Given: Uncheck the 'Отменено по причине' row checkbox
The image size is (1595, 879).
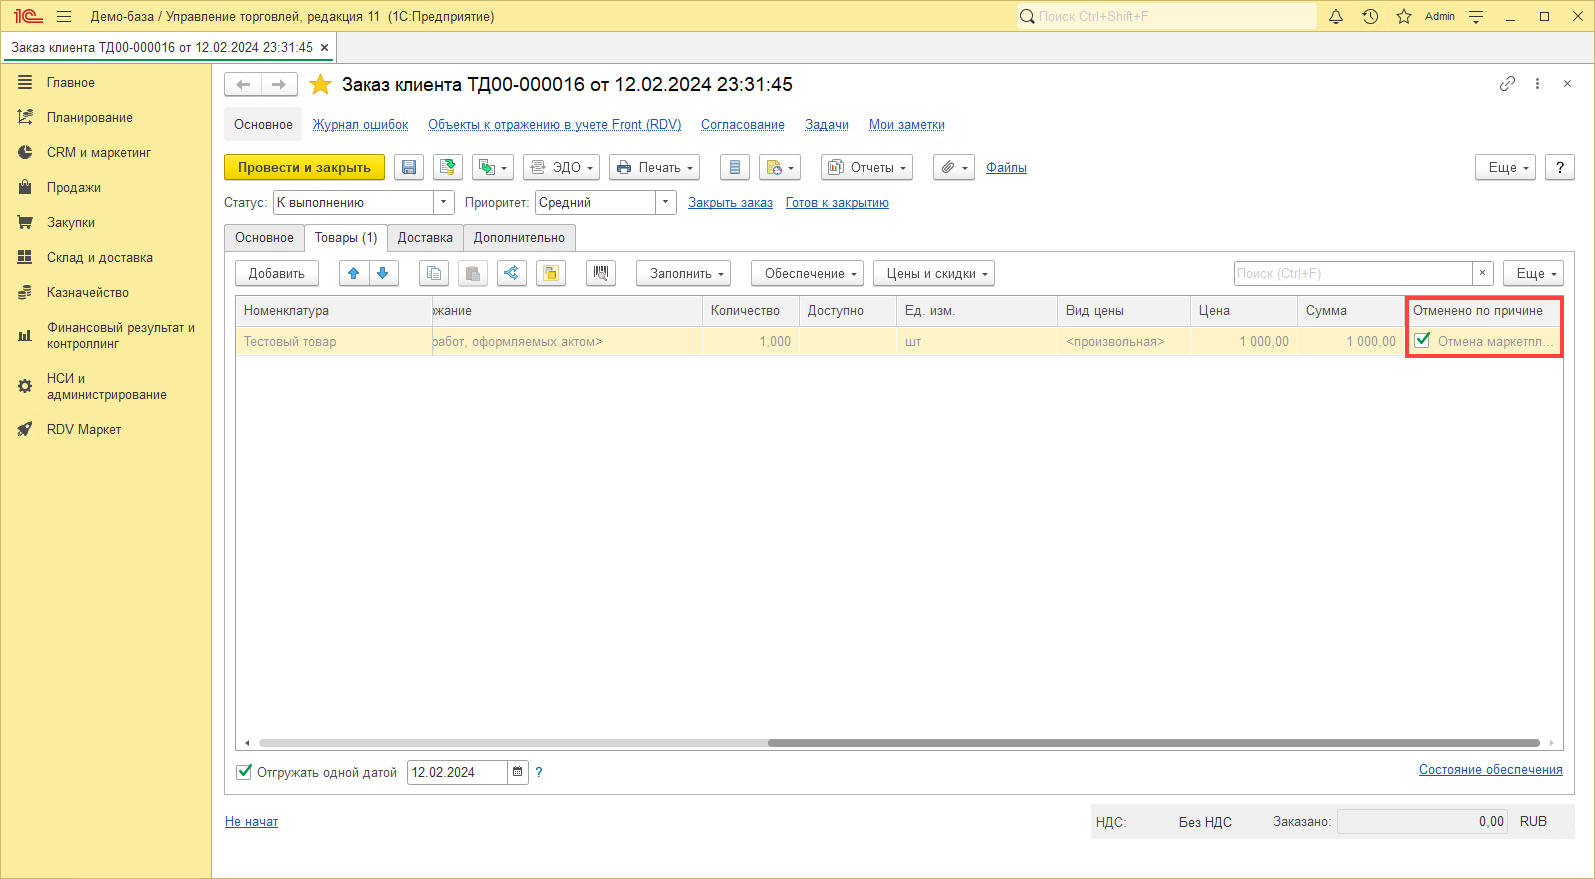Looking at the screenshot, I should [x=1423, y=341].
